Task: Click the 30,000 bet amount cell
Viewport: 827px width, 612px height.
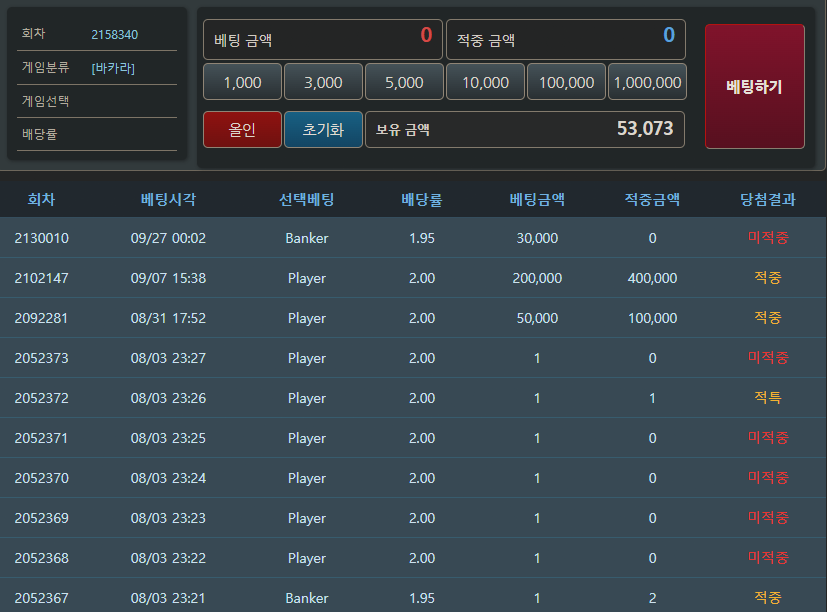Action: click(537, 238)
